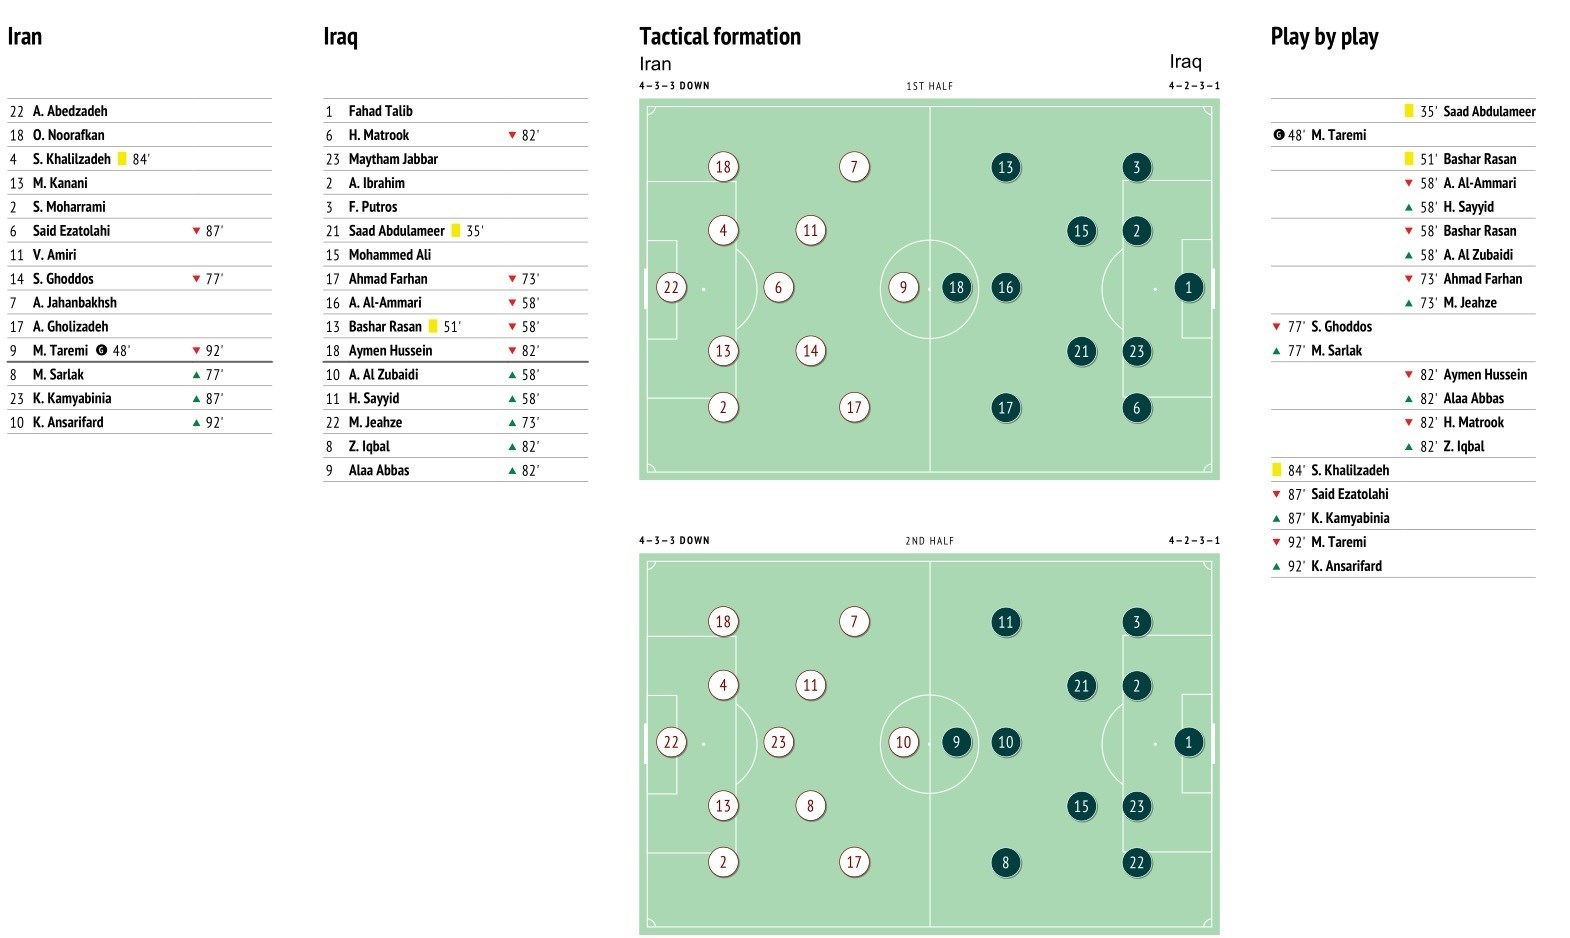Select A. Abedzadeh in the Iran lineup
The width and height of the screenshot is (1570, 938).
click(70, 111)
